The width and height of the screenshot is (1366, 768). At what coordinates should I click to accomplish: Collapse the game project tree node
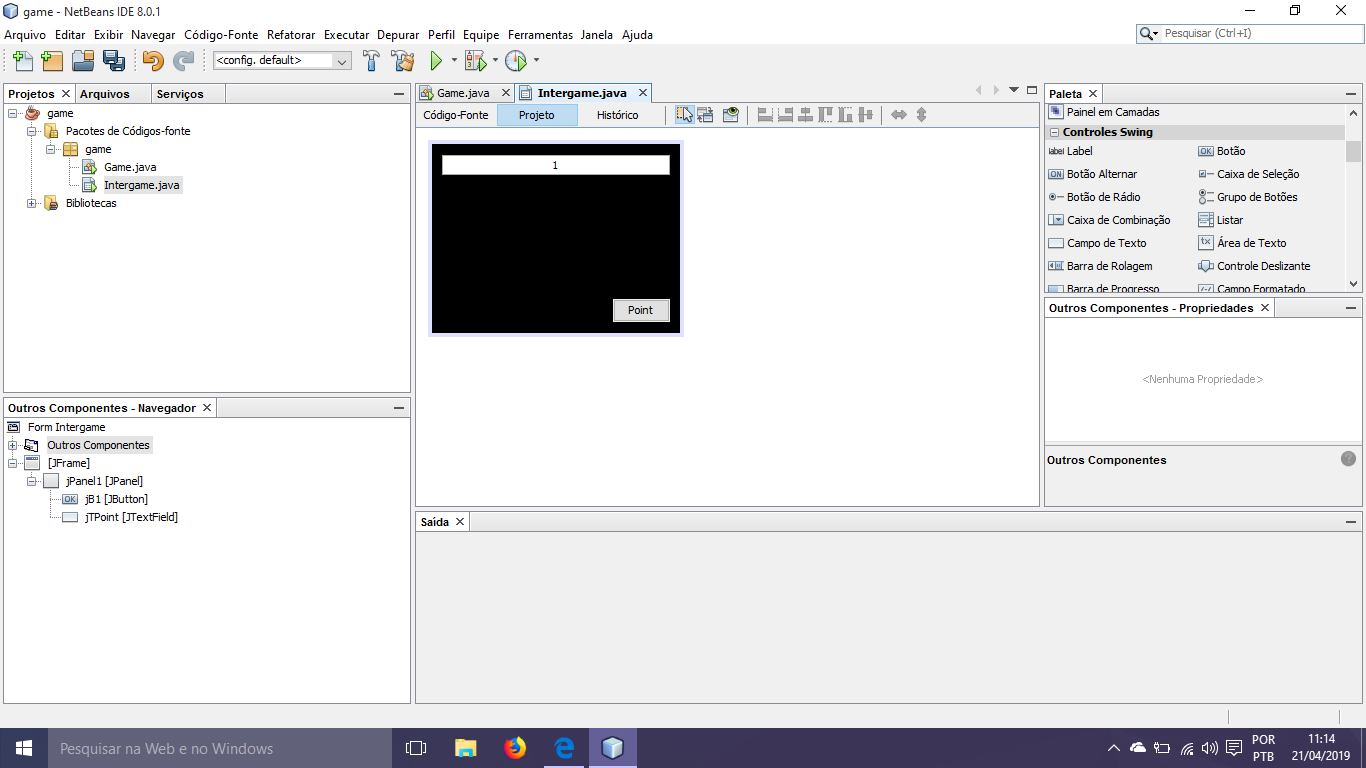(x=13, y=113)
